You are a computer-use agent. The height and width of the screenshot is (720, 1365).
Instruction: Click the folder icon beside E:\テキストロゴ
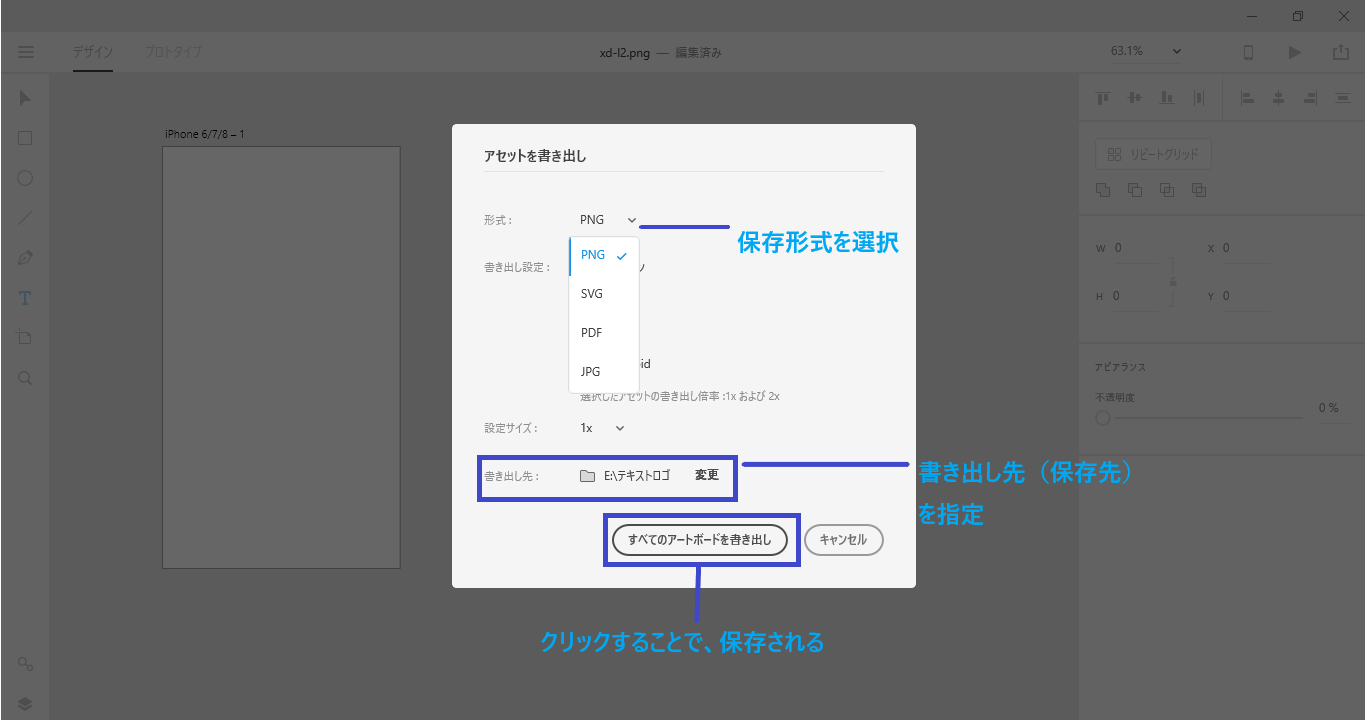[x=587, y=475]
